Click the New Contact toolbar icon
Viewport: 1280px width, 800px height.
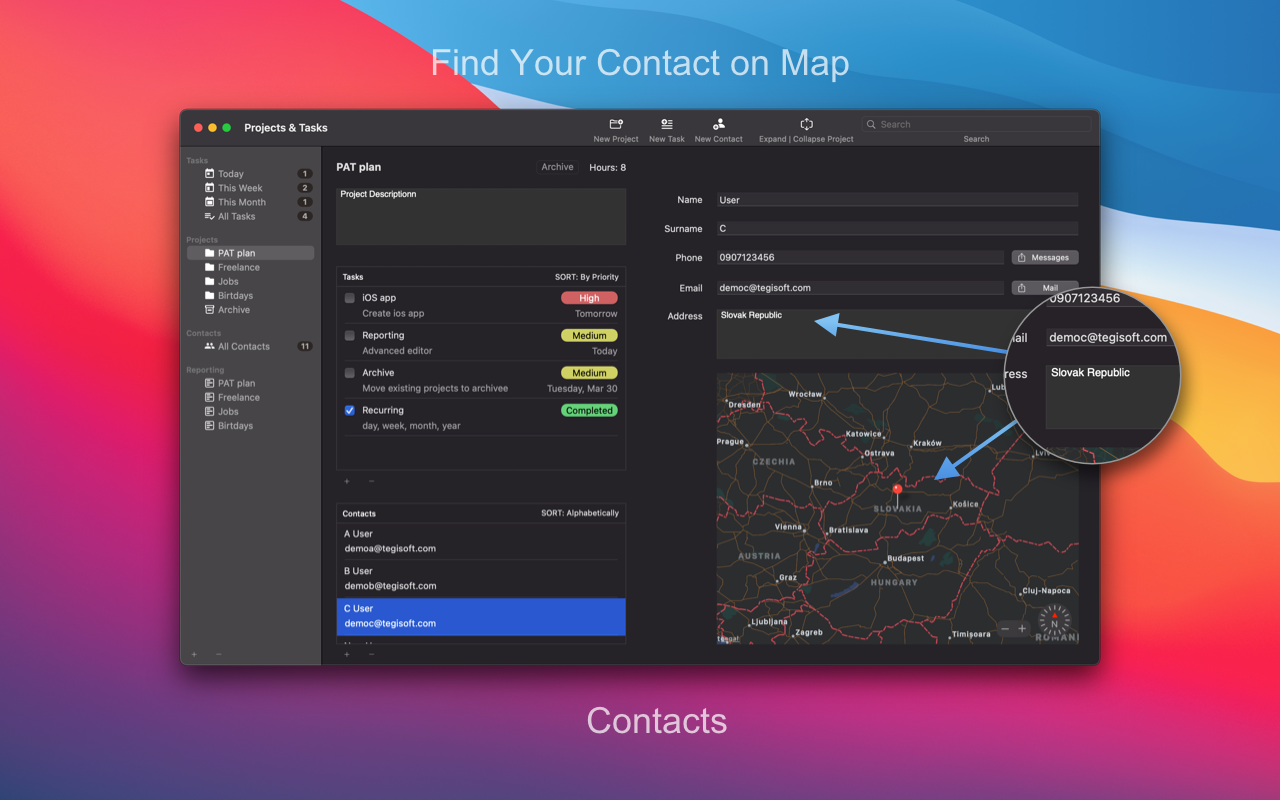point(718,124)
